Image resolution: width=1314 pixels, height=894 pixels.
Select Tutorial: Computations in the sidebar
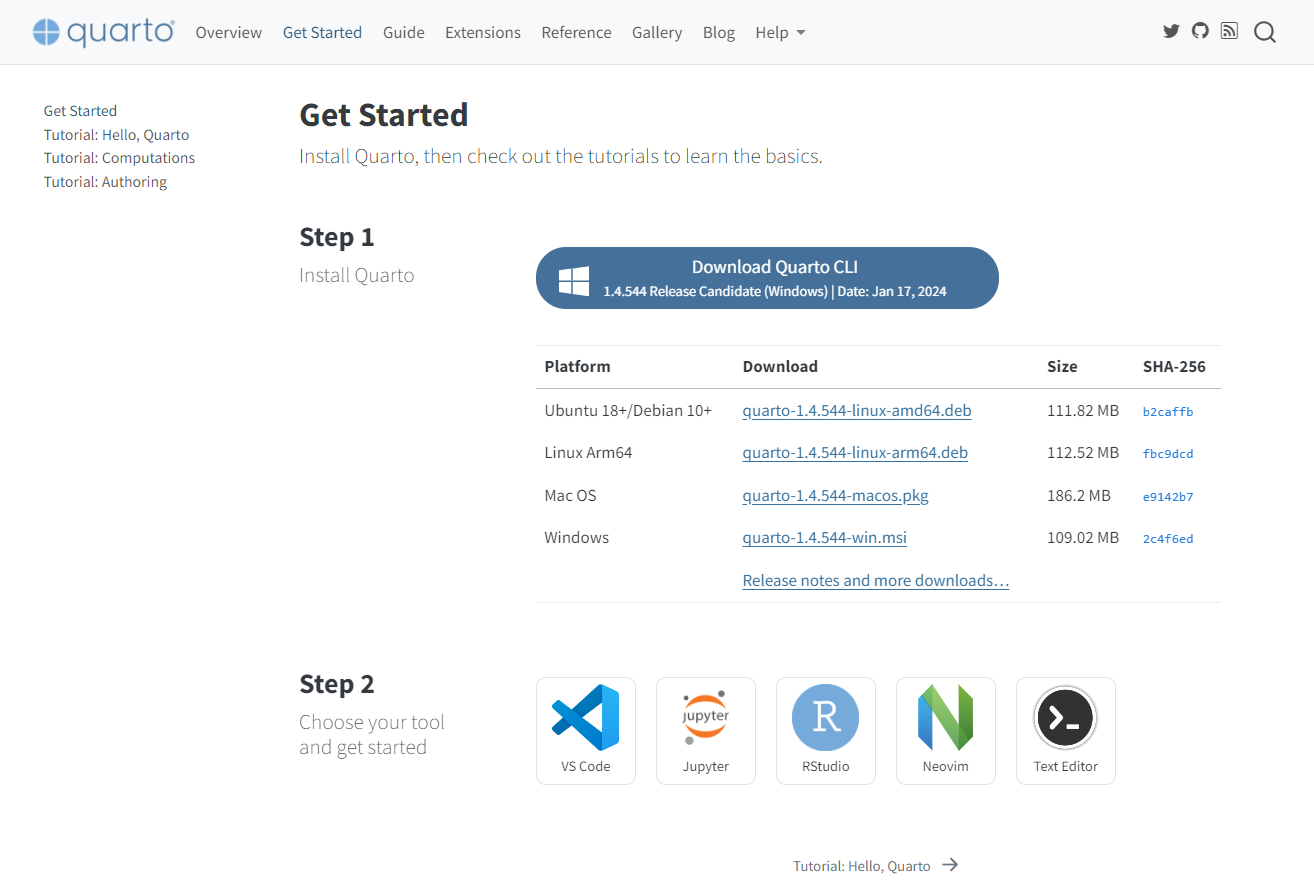point(119,158)
